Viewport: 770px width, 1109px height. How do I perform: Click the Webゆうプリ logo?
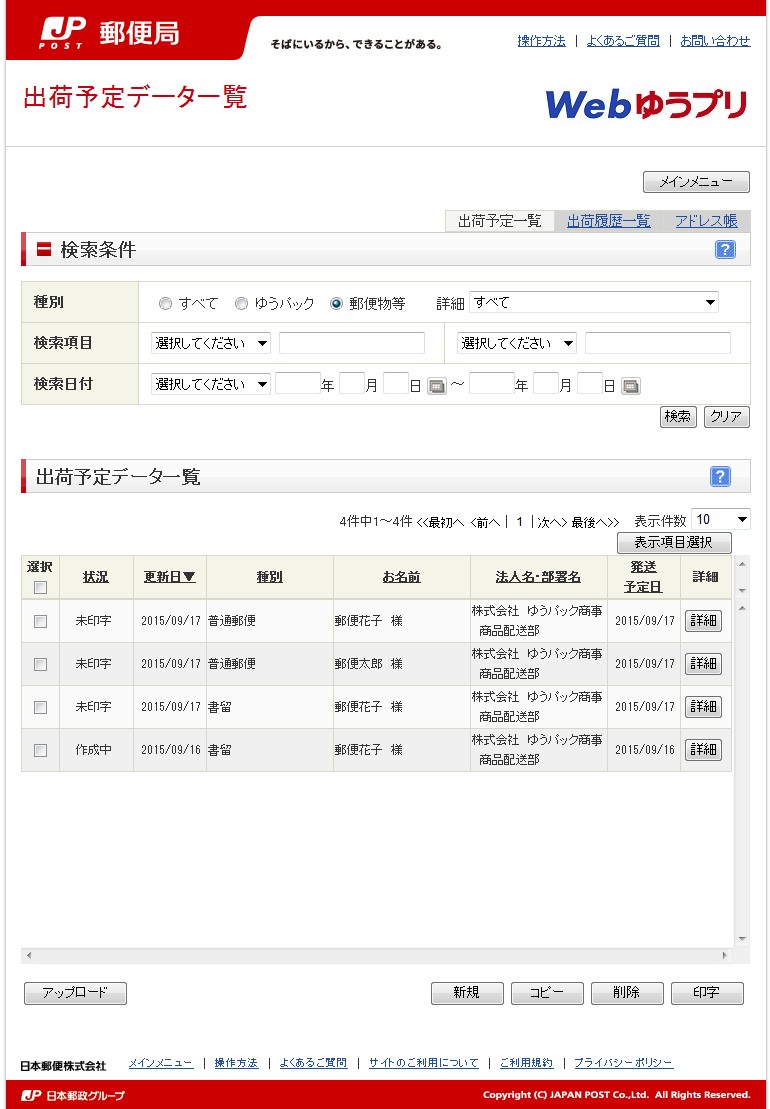click(646, 104)
